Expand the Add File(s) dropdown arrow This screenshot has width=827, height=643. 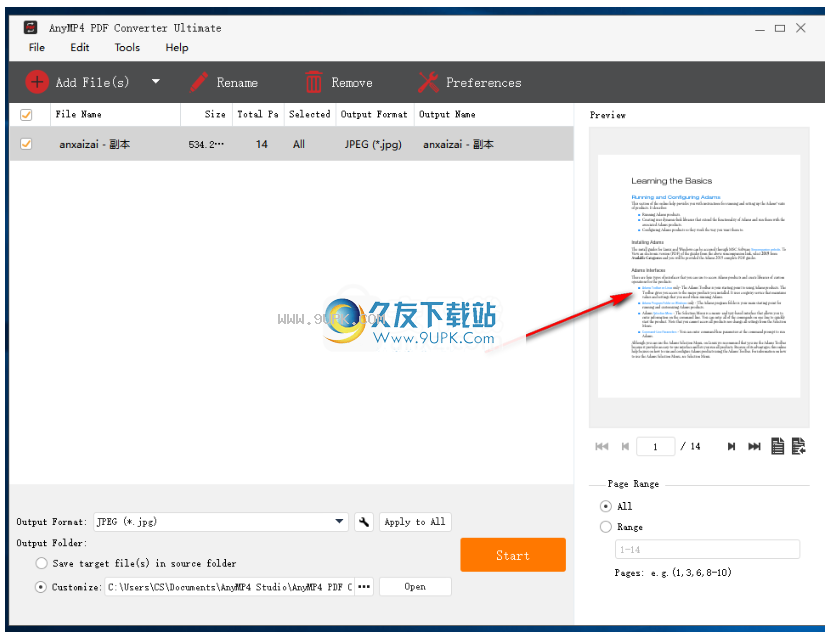pyautogui.click(x=156, y=81)
